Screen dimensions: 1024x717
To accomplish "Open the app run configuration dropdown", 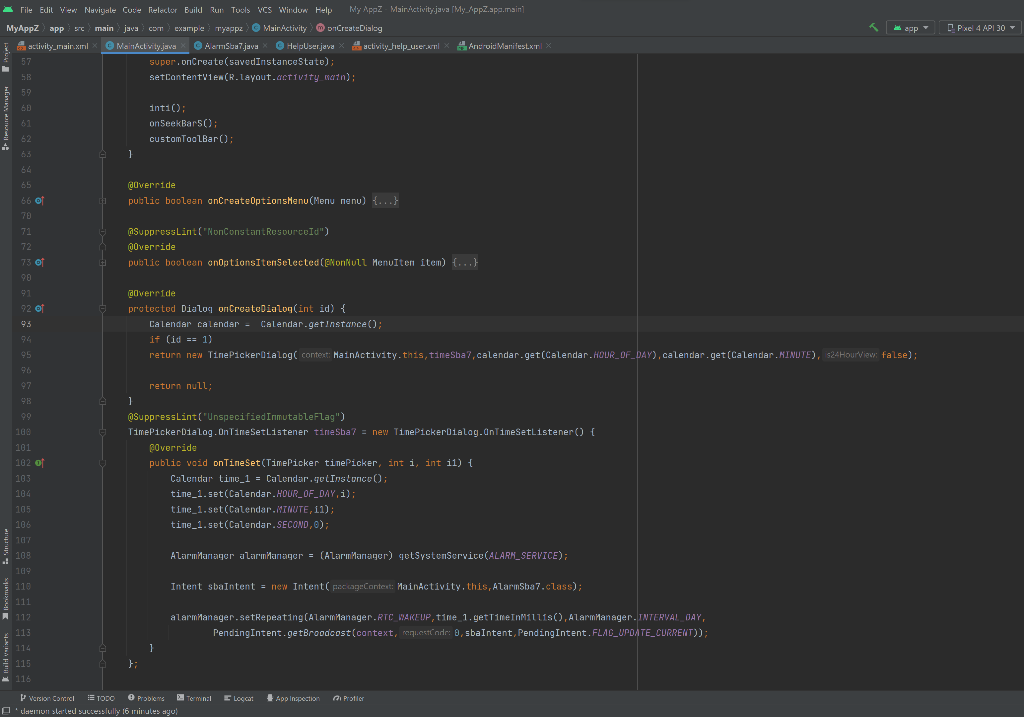I will coord(909,29).
